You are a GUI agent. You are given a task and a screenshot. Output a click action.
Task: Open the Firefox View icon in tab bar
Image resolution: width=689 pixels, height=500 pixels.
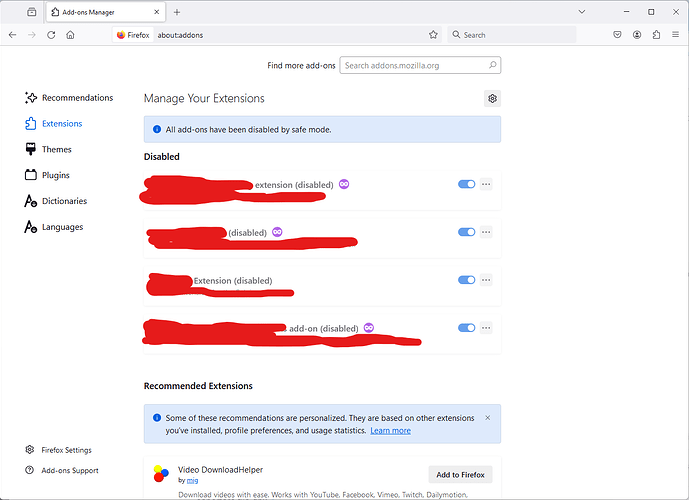tap(32, 12)
